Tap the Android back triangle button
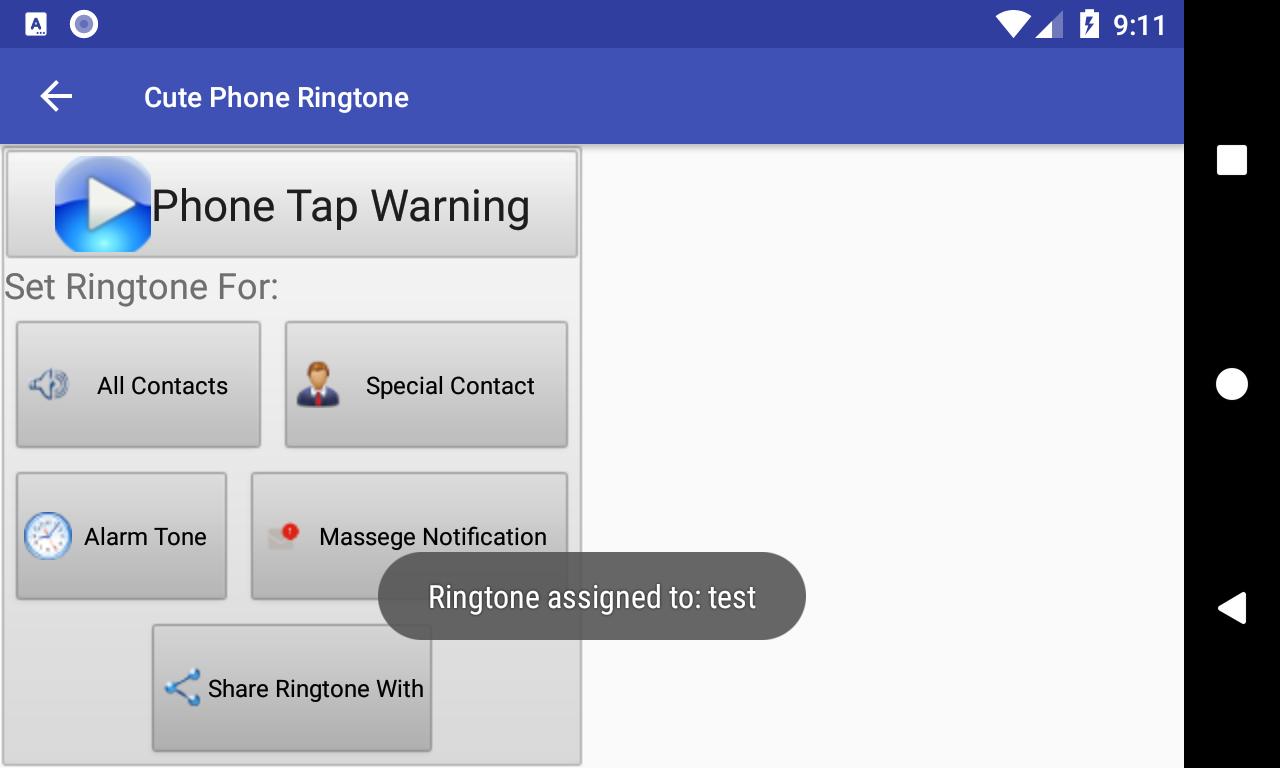1280x768 pixels. point(1232,608)
